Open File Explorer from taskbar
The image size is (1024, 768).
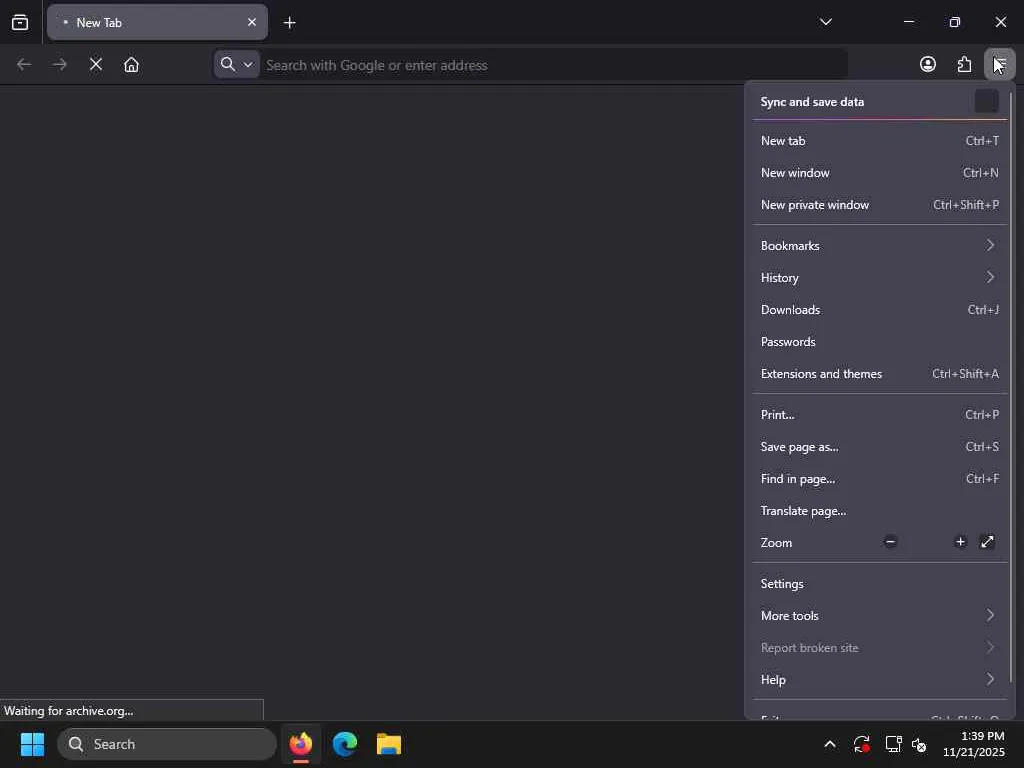[x=389, y=744]
